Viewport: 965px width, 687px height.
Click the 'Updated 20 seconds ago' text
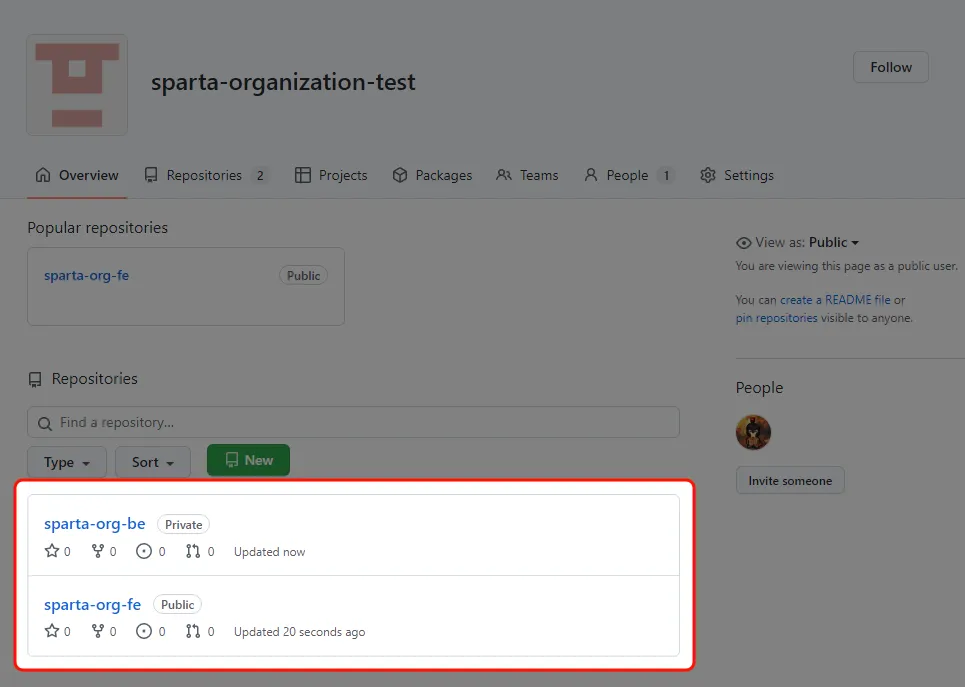coord(299,632)
